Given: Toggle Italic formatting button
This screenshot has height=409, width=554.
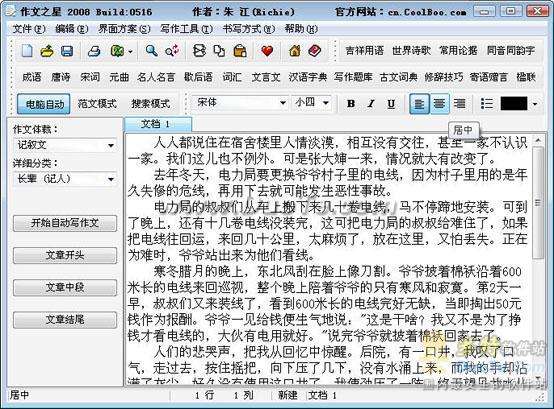Looking at the screenshot, I should pyautogui.click(x=371, y=103).
